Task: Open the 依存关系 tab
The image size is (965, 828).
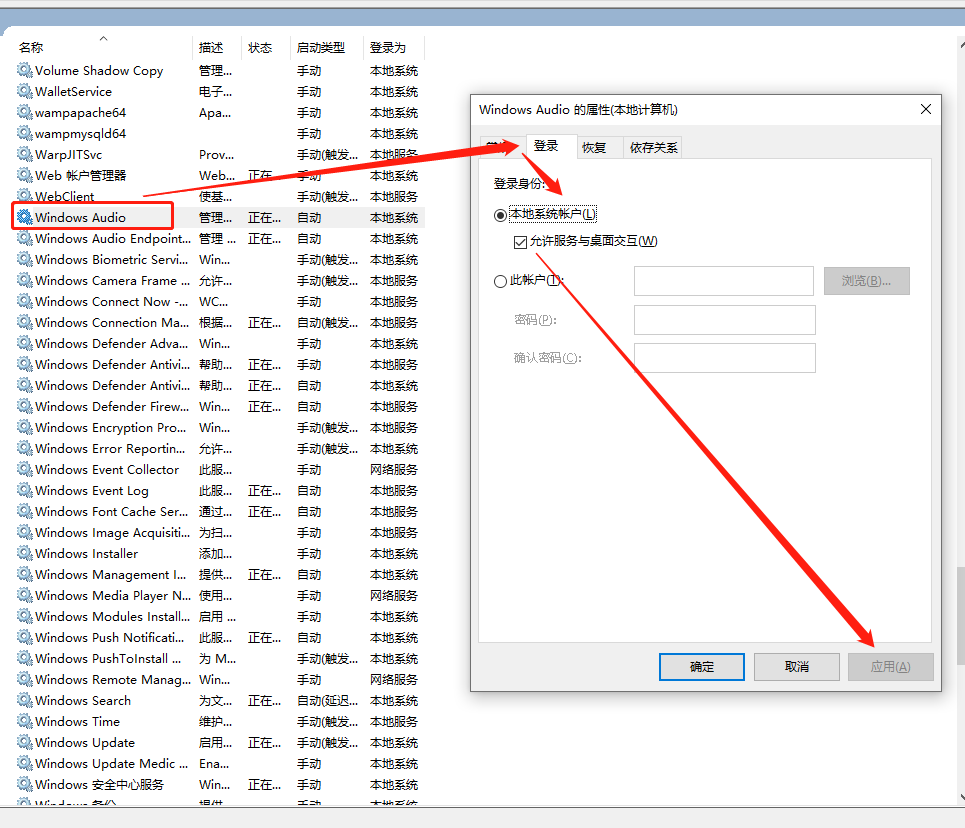Action: point(655,146)
